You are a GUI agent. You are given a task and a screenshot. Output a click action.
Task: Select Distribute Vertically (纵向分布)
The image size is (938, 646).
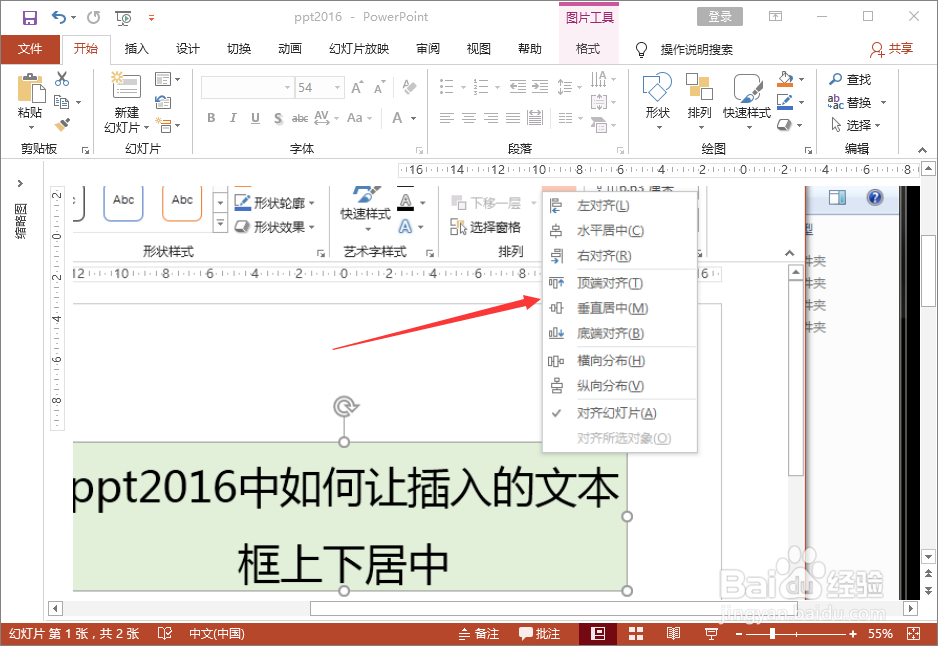point(620,386)
